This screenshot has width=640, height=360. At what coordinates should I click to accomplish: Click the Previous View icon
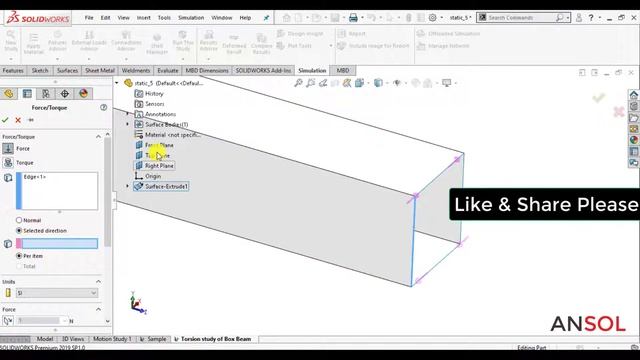tap(323, 83)
